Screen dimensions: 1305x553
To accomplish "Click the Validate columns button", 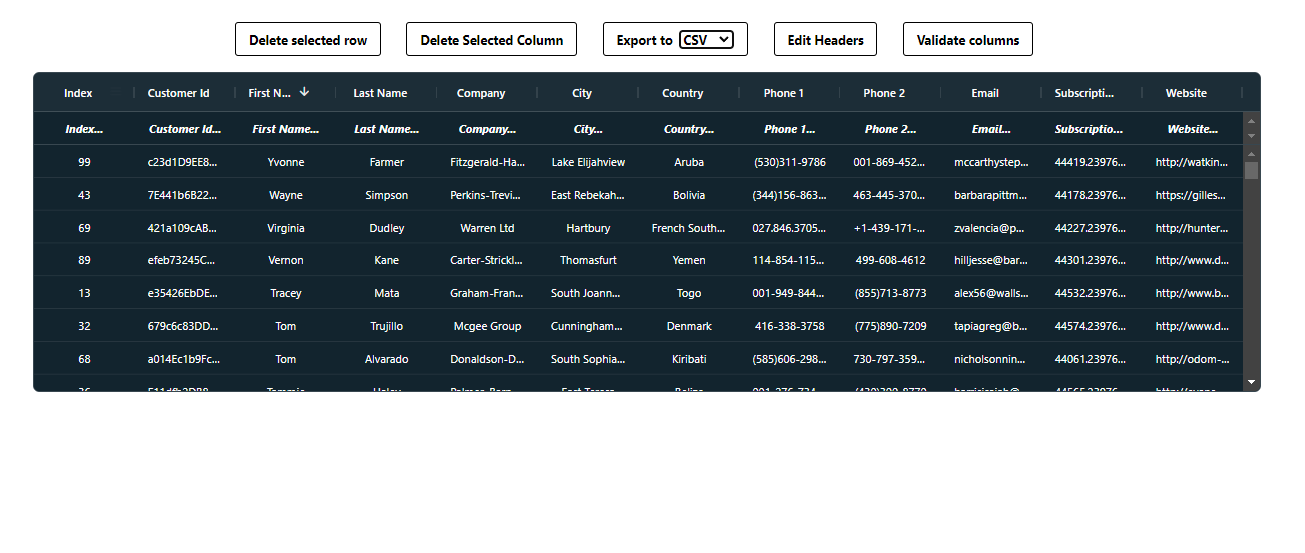I will click(967, 40).
